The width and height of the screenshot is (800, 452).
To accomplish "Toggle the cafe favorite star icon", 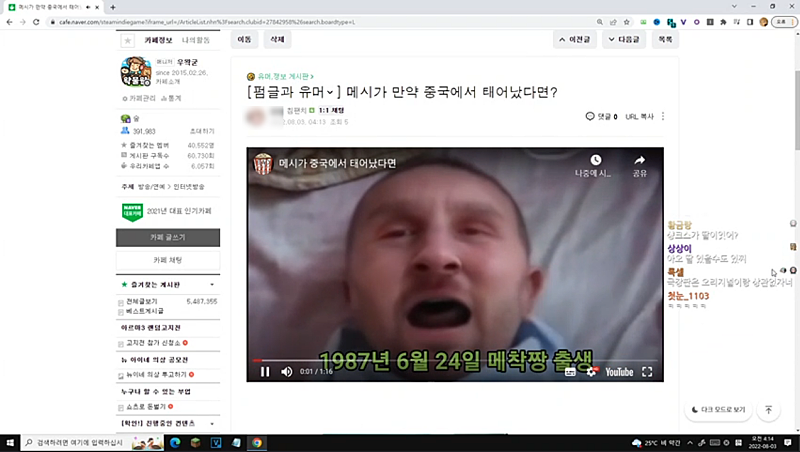I will (128, 40).
